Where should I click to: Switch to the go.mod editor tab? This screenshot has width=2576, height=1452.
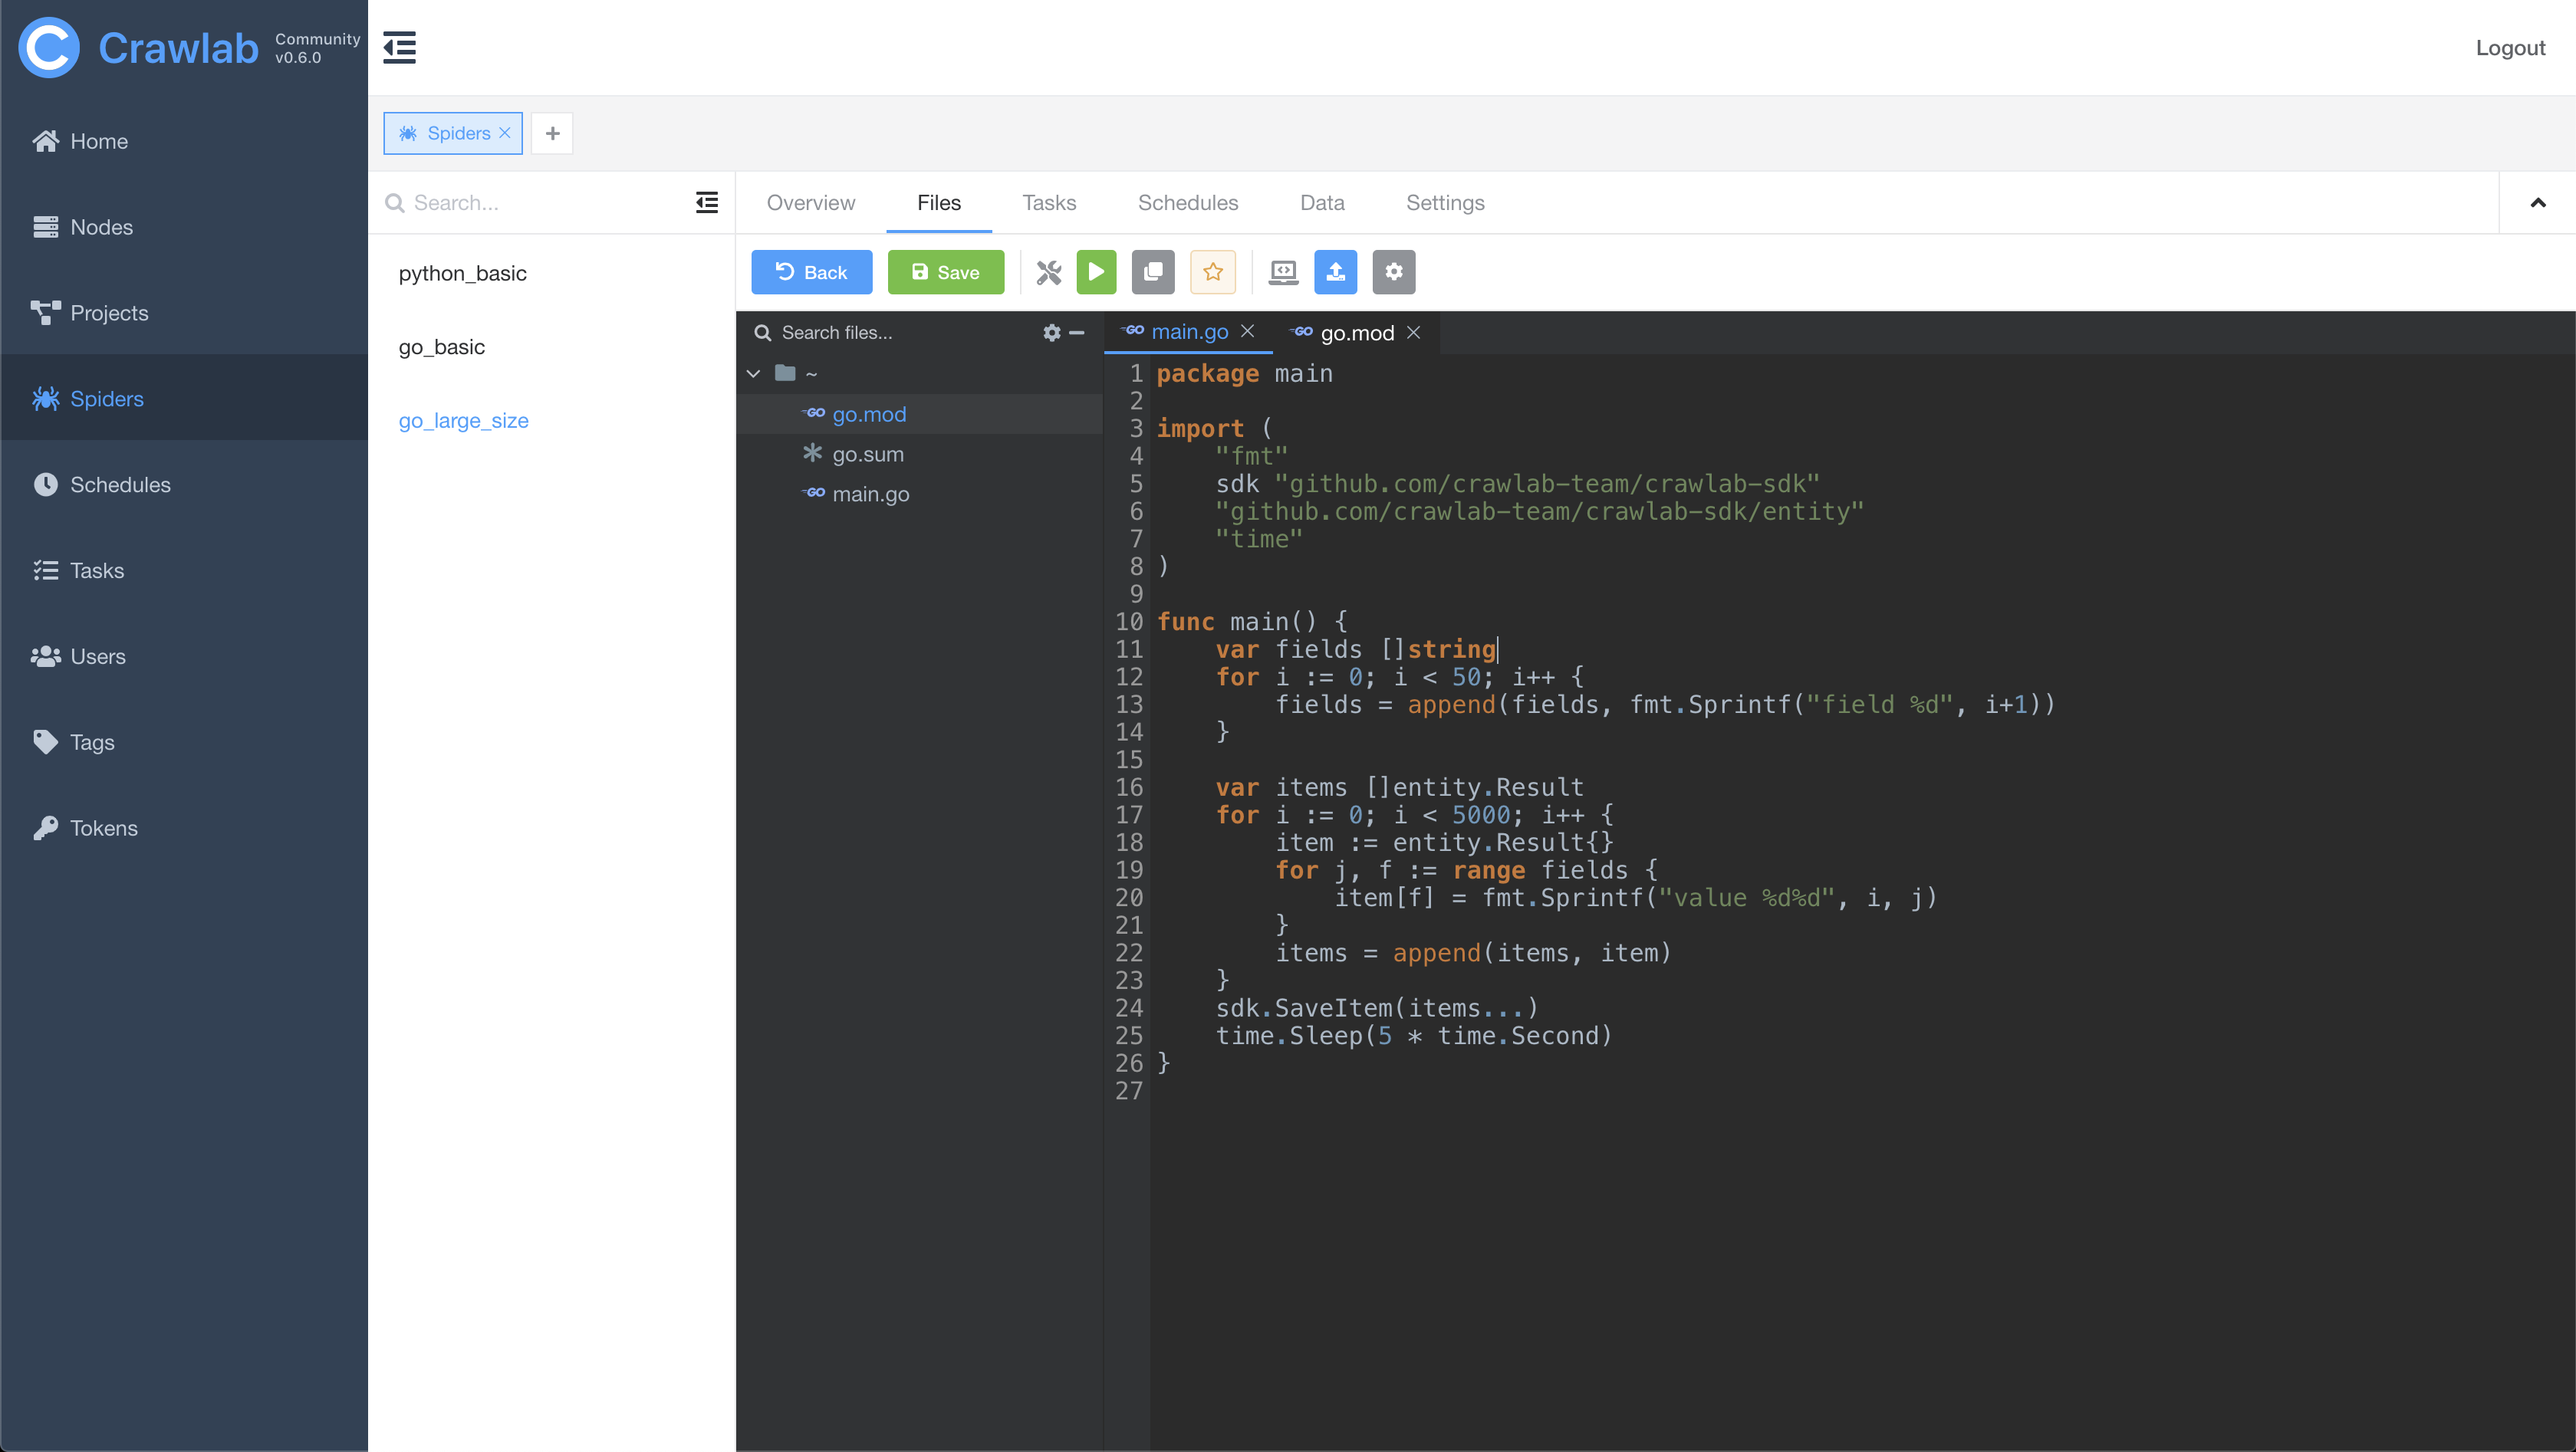pyautogui.click(x=1356, y=333)
